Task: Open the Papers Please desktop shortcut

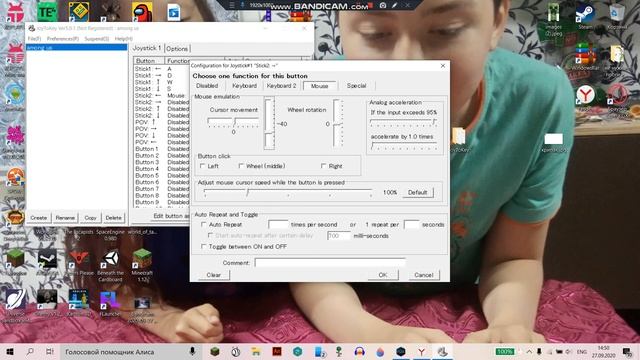Action: (79, 262)
